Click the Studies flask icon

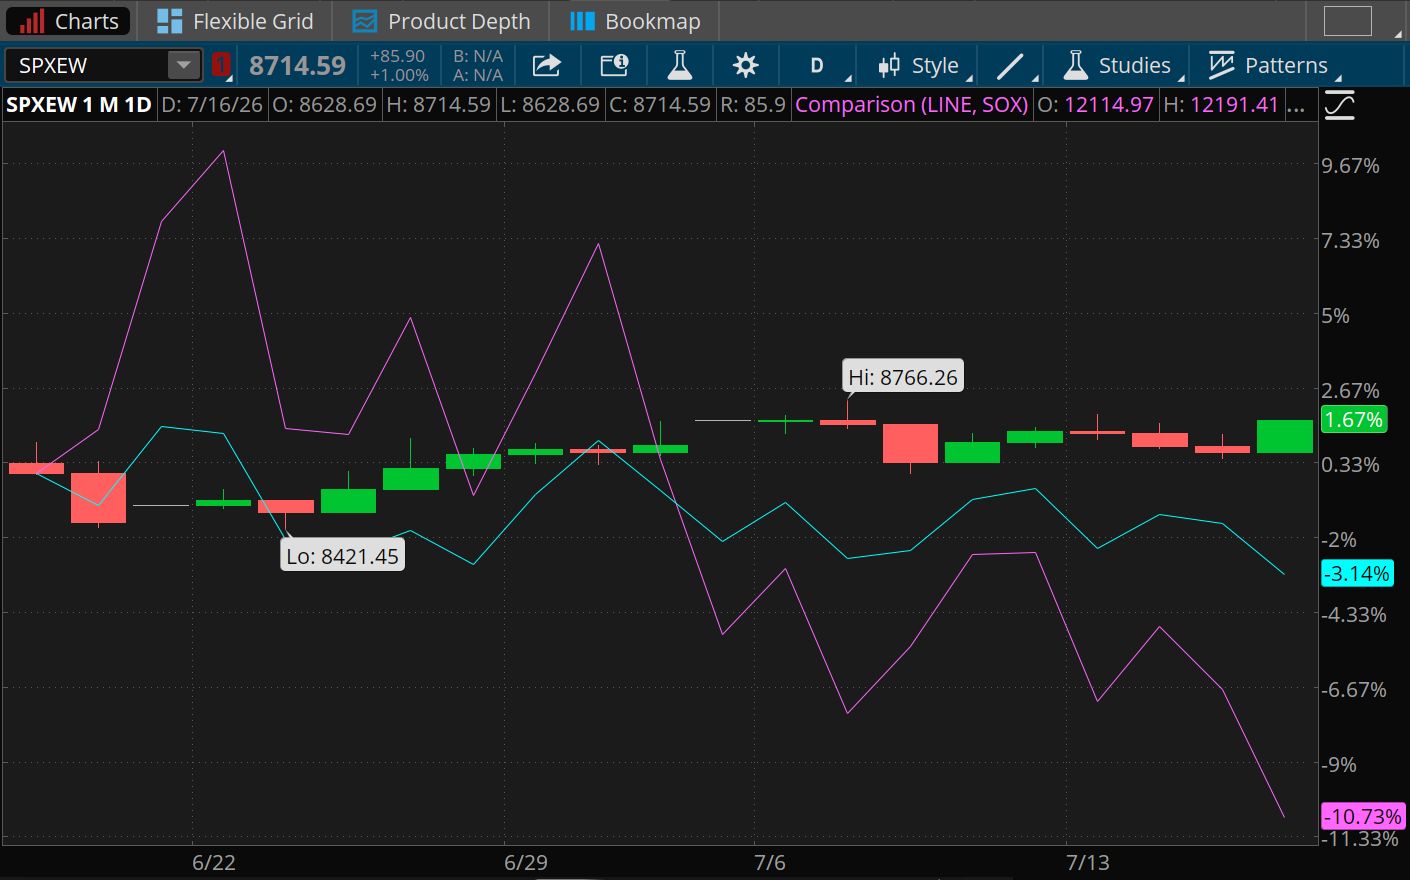coord(1076,66)
